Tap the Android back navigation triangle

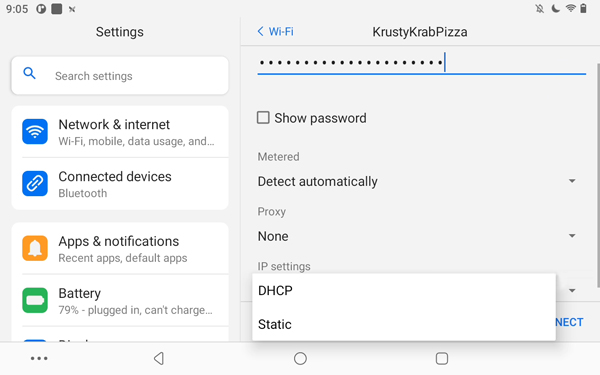pyautogui.click(x=159, y=359)
